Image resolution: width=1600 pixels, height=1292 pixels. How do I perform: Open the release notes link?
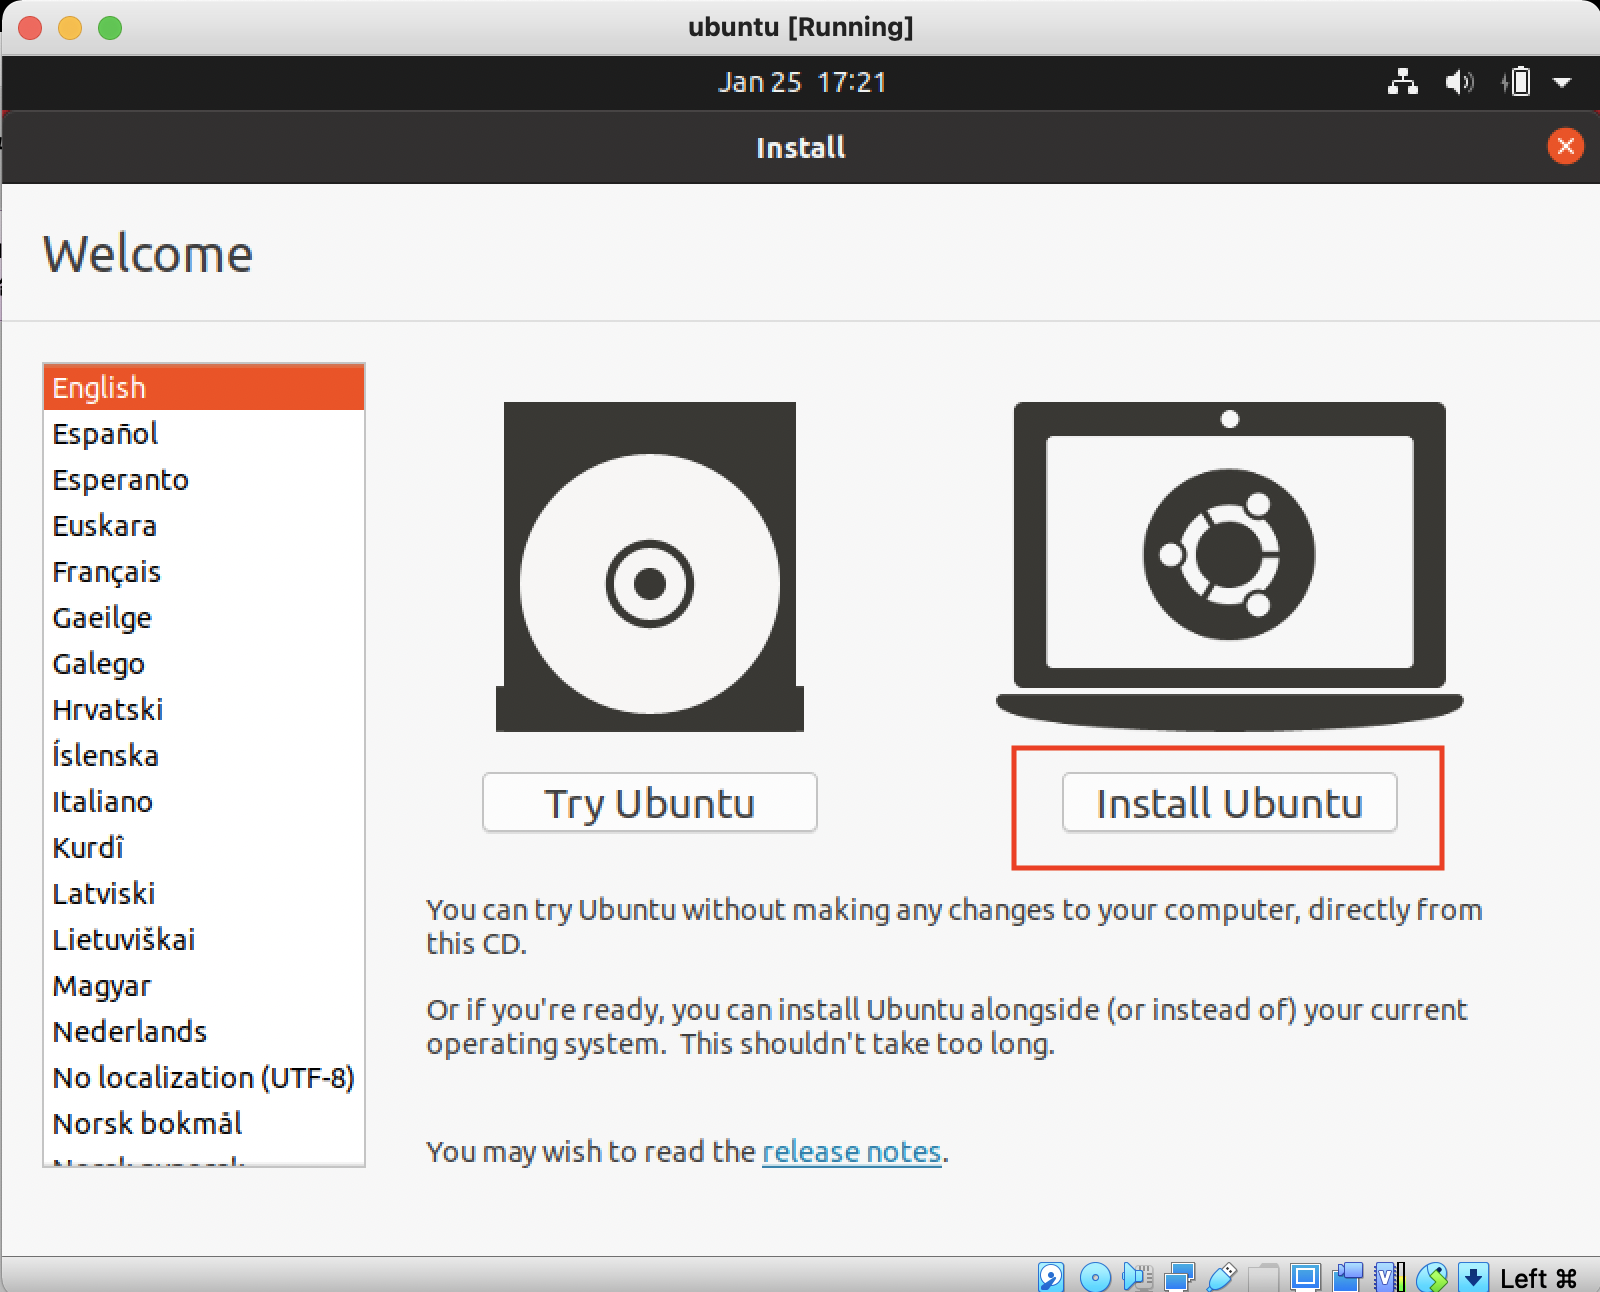(x=852, y=1152)
